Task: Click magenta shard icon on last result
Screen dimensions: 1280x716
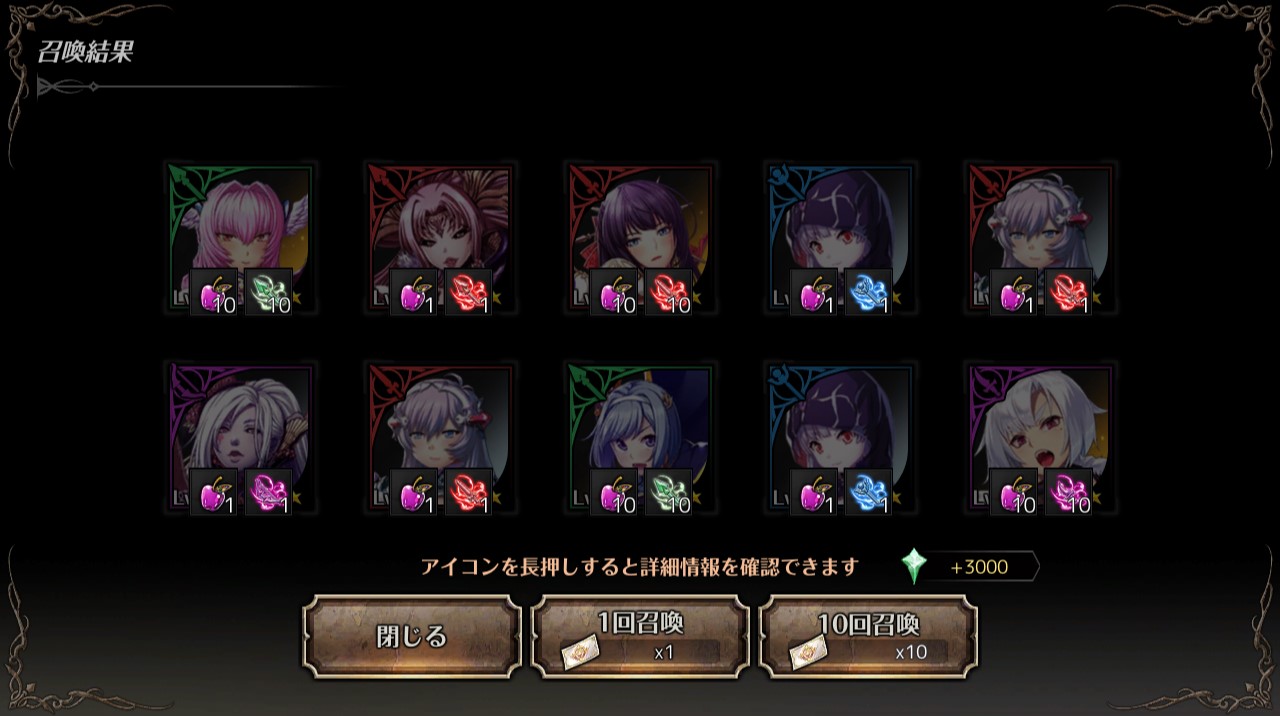Action: [x=1069, y=493]
